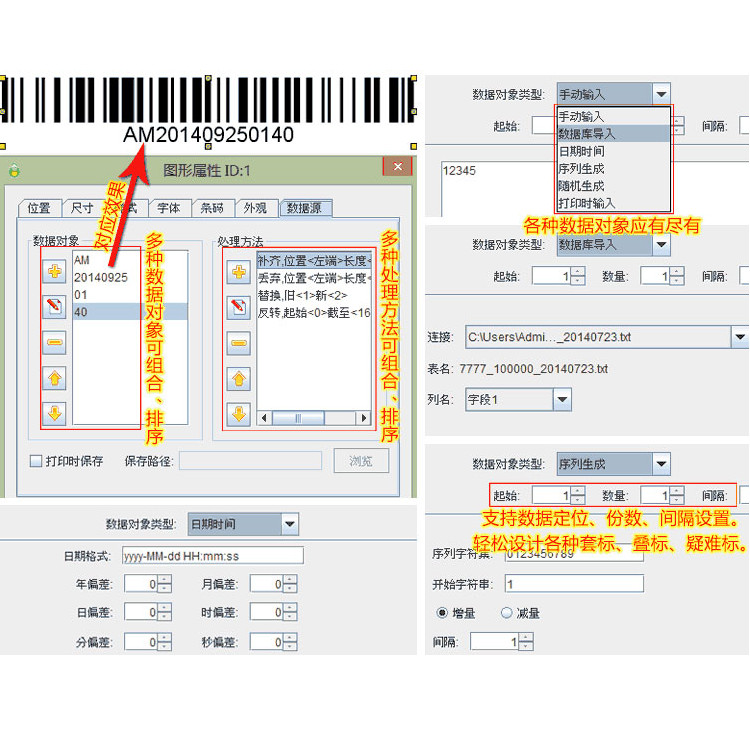
Task: Close the 图形属性 ID:1 dialog
Action: (x=397, y=166)
